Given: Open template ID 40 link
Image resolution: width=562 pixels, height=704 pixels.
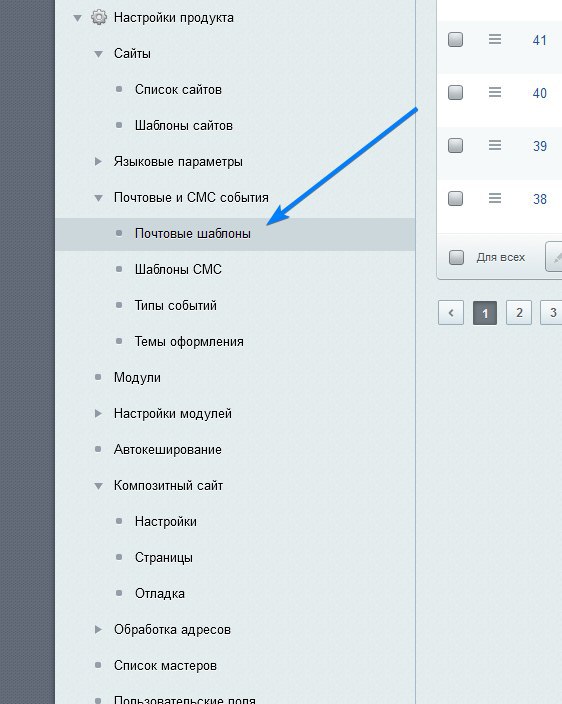Looking at the screenshot, I should [540, 93].
